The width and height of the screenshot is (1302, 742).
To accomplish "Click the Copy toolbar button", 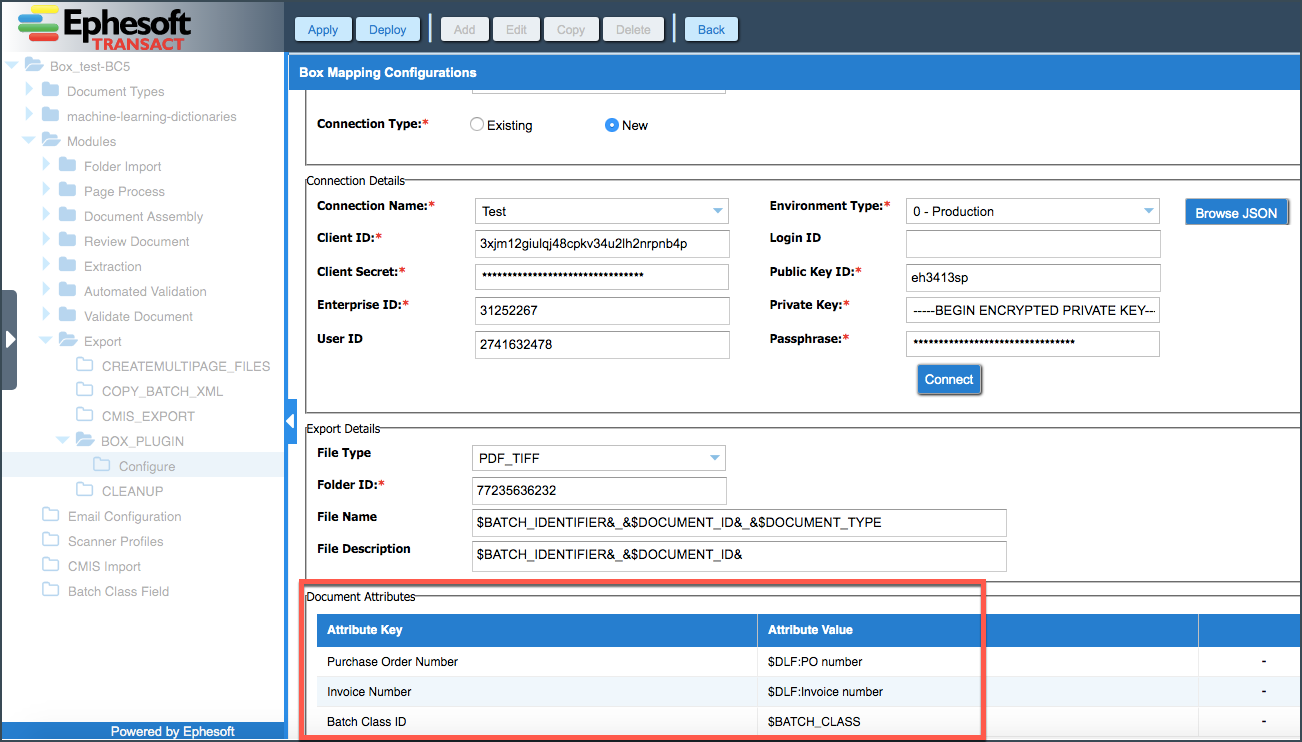I will click(x=571, y=29).
